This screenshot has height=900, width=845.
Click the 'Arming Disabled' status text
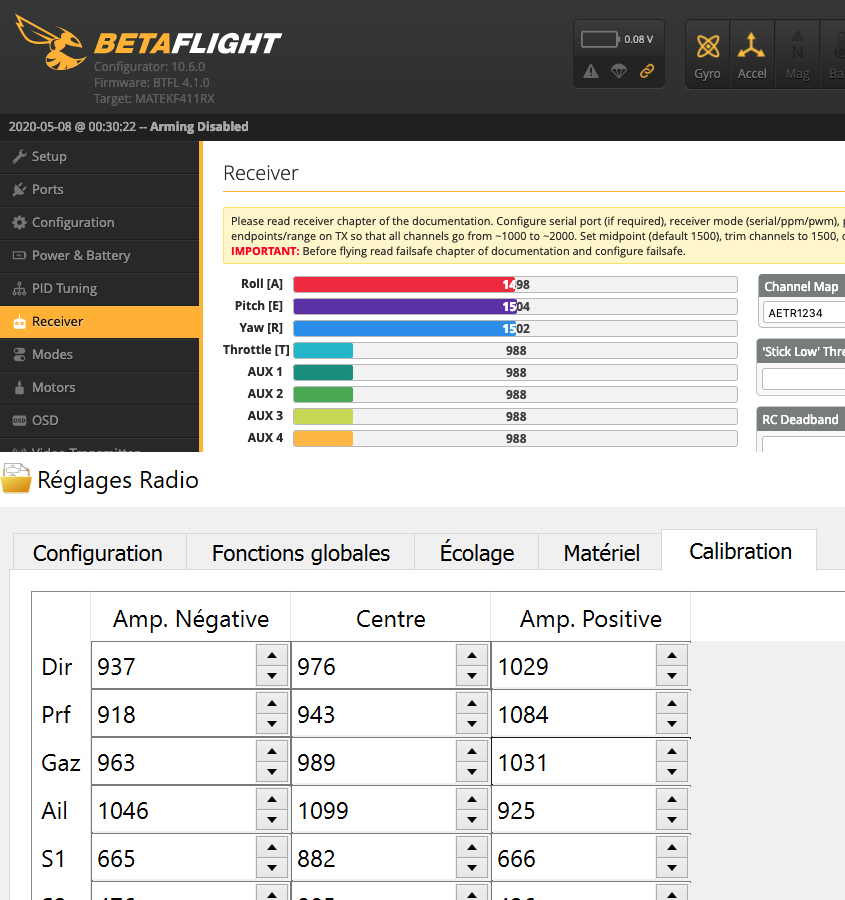(x=199, y=127)
